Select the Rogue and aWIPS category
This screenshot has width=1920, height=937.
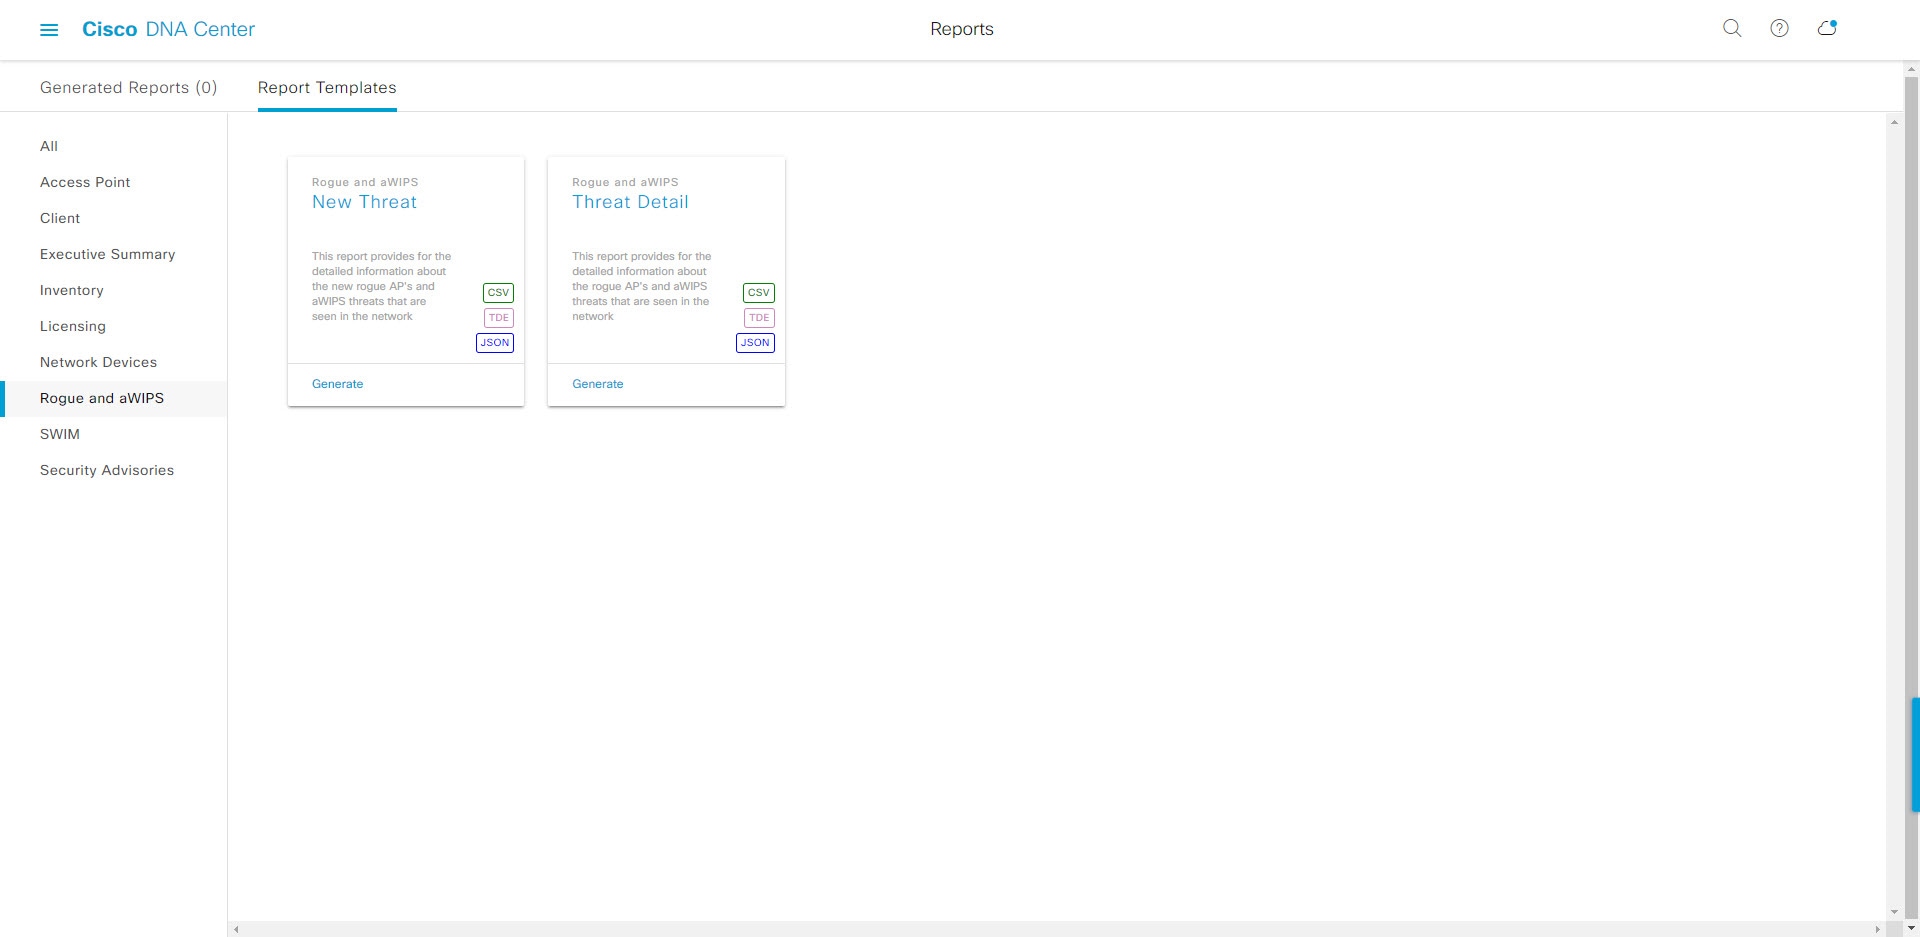tap(113, 398)
